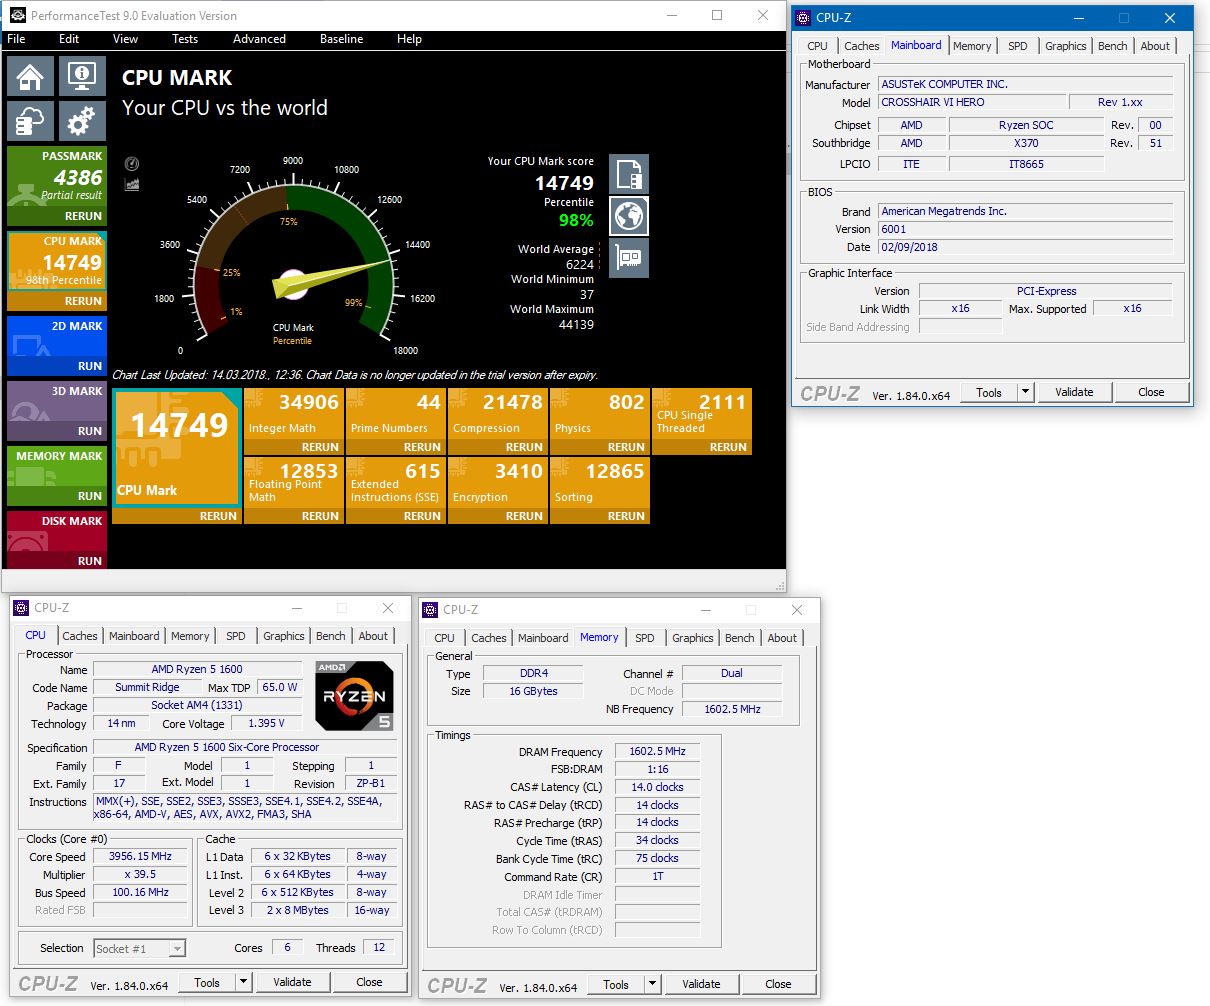
Task: Run the 2D Mark test
Action: 90,366
